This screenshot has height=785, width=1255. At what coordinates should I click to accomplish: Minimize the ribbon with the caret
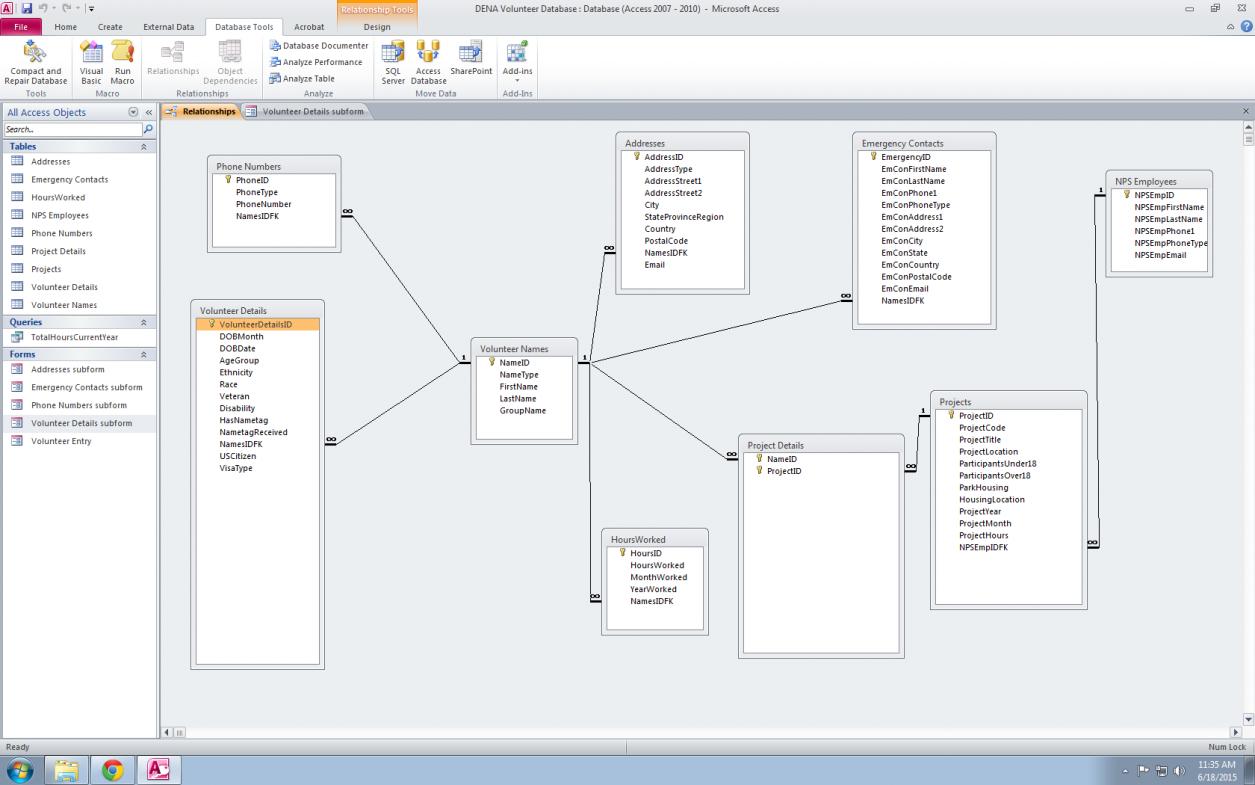pyautogui.click(x=1231, y=26)
